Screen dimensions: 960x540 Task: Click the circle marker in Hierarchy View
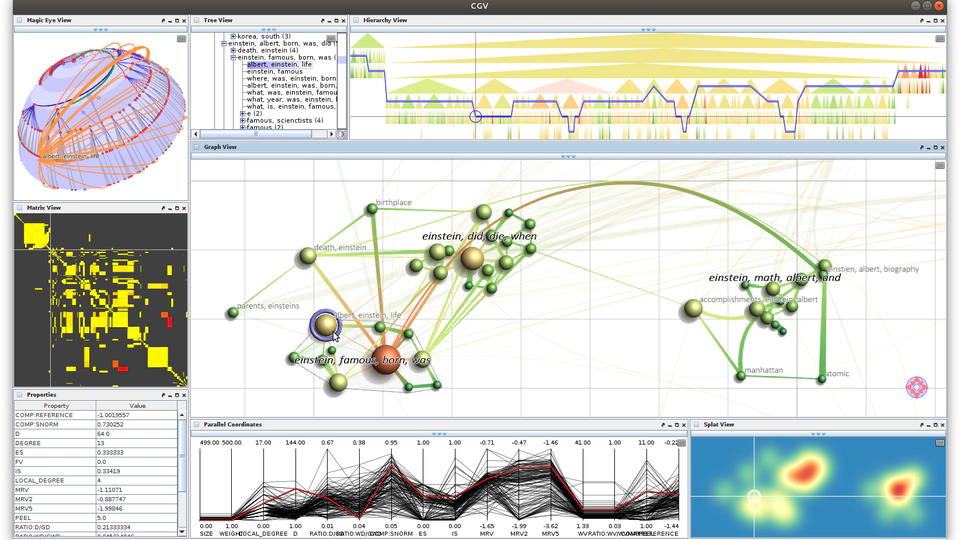(475, 116)
